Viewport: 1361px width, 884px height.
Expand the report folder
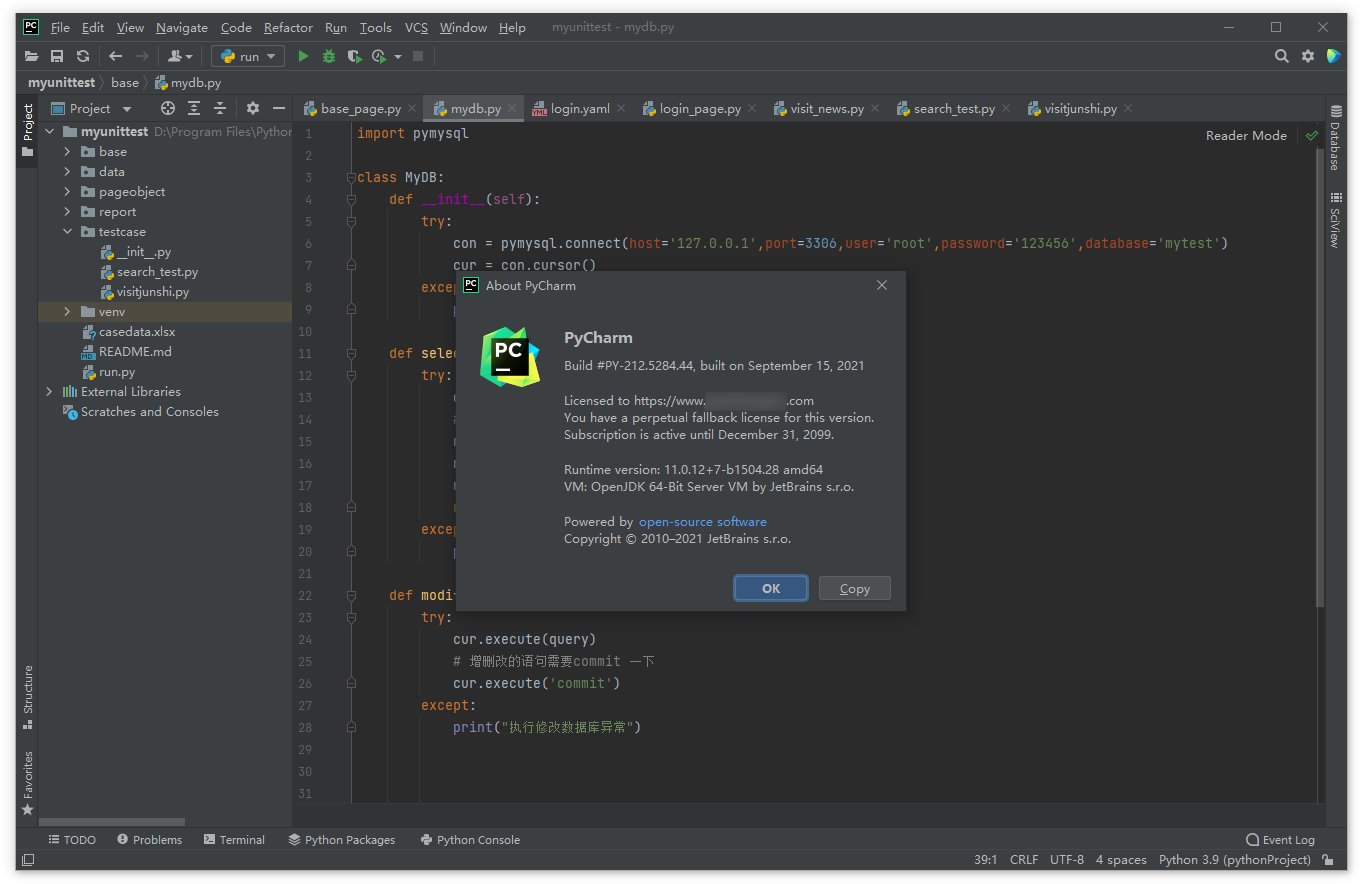[67, 212]
